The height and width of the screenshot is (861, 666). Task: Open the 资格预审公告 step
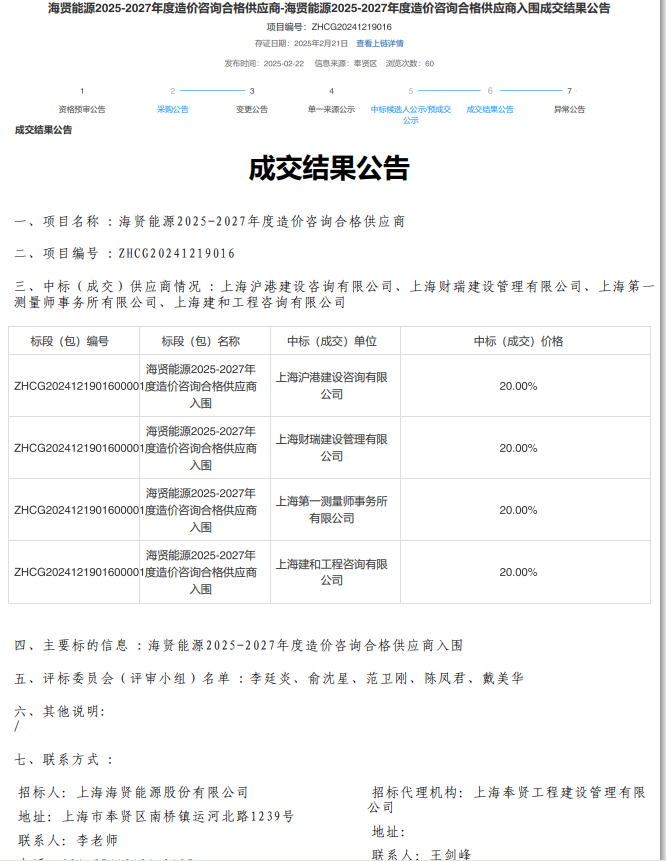coord(82,109)
